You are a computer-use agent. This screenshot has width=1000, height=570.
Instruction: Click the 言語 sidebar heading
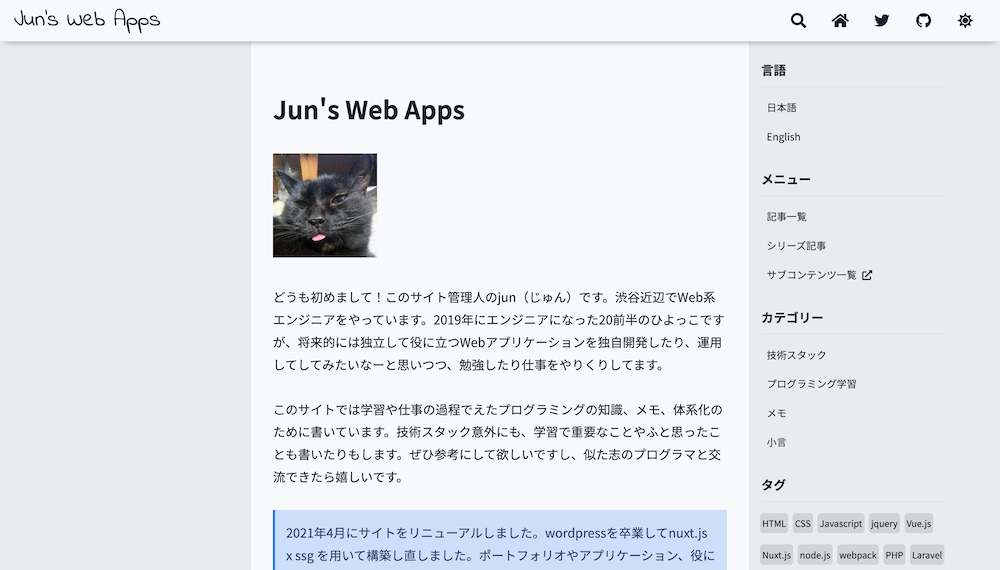click(x=774, y=71)
